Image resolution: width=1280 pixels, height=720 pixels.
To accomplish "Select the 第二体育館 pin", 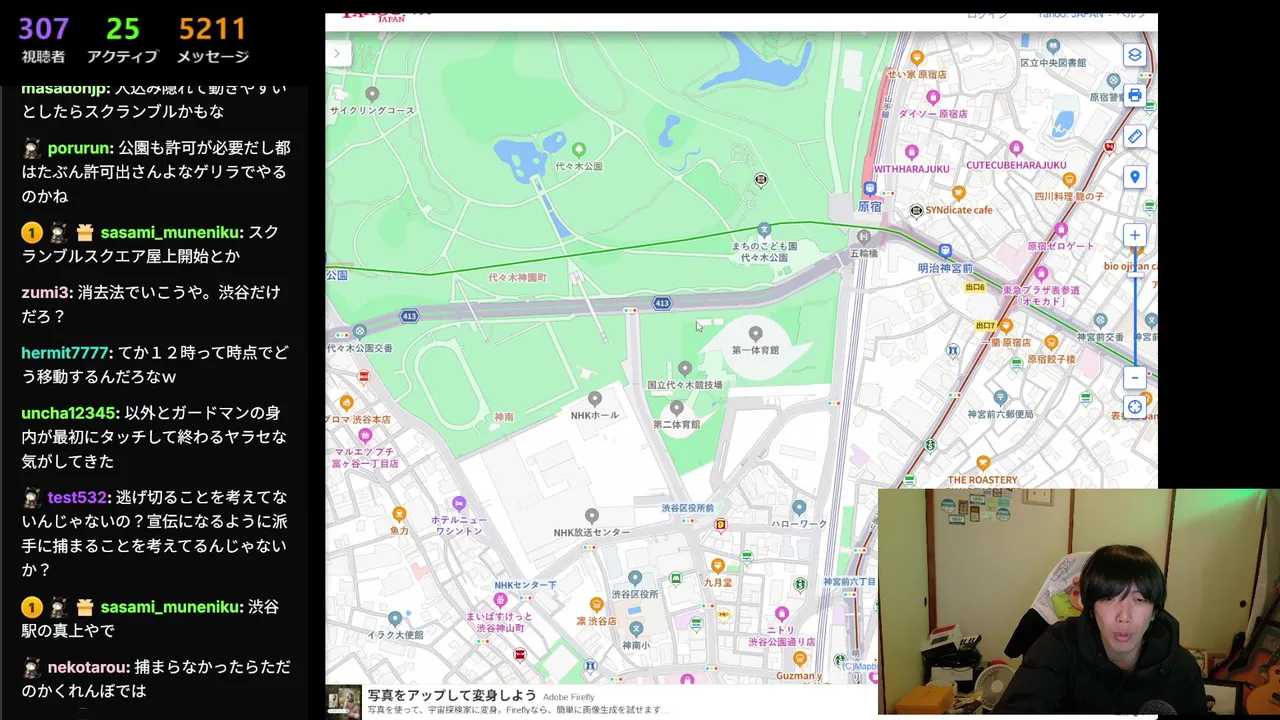I will (677, 408).
